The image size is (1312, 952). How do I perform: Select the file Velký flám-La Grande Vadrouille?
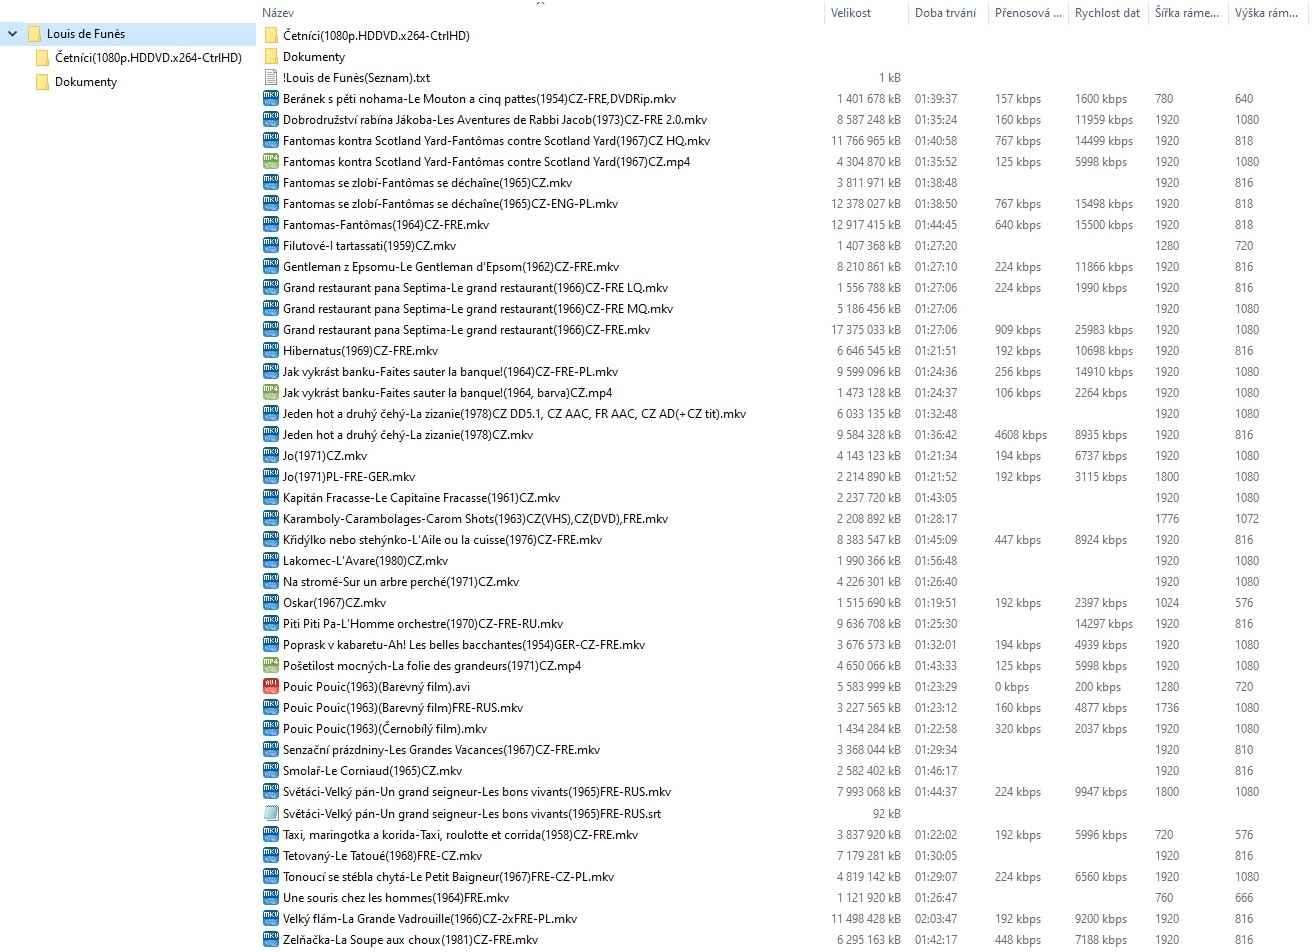click(429, 919)
